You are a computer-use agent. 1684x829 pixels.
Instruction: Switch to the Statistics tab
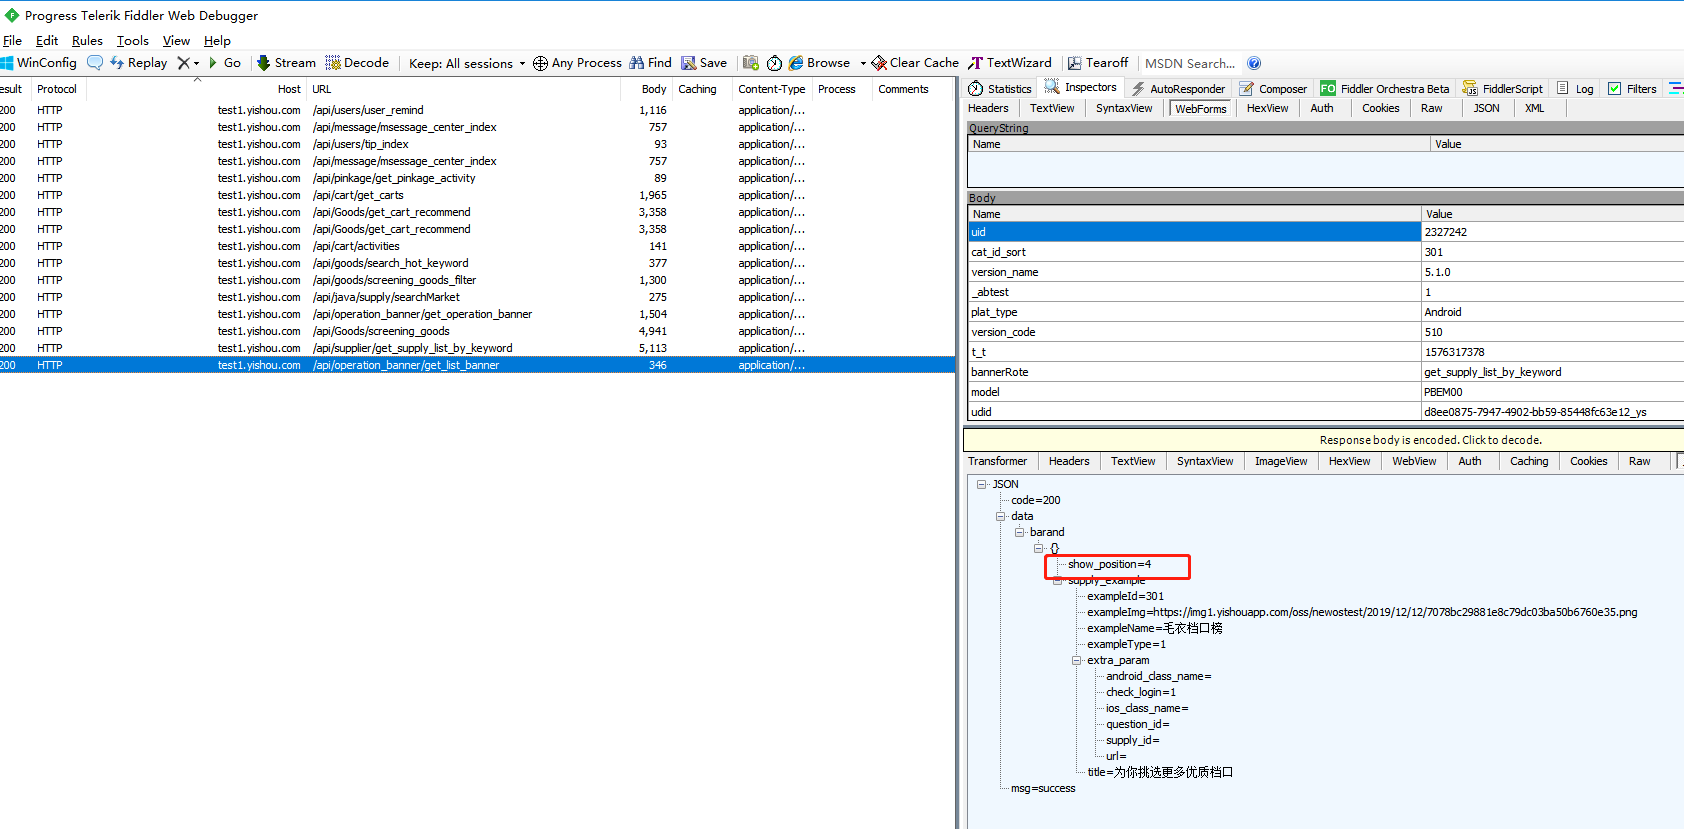(999, 89)
